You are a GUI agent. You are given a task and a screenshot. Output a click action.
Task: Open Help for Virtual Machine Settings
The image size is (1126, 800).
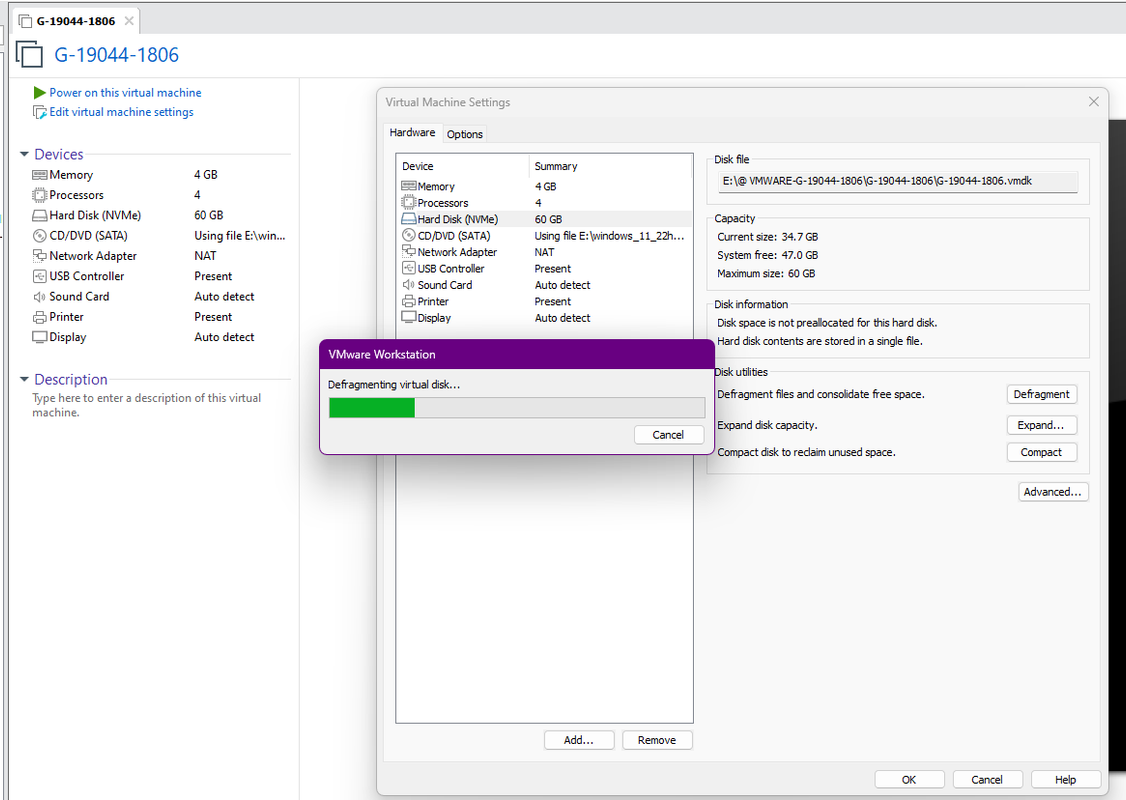click(x=1066, y=780)
